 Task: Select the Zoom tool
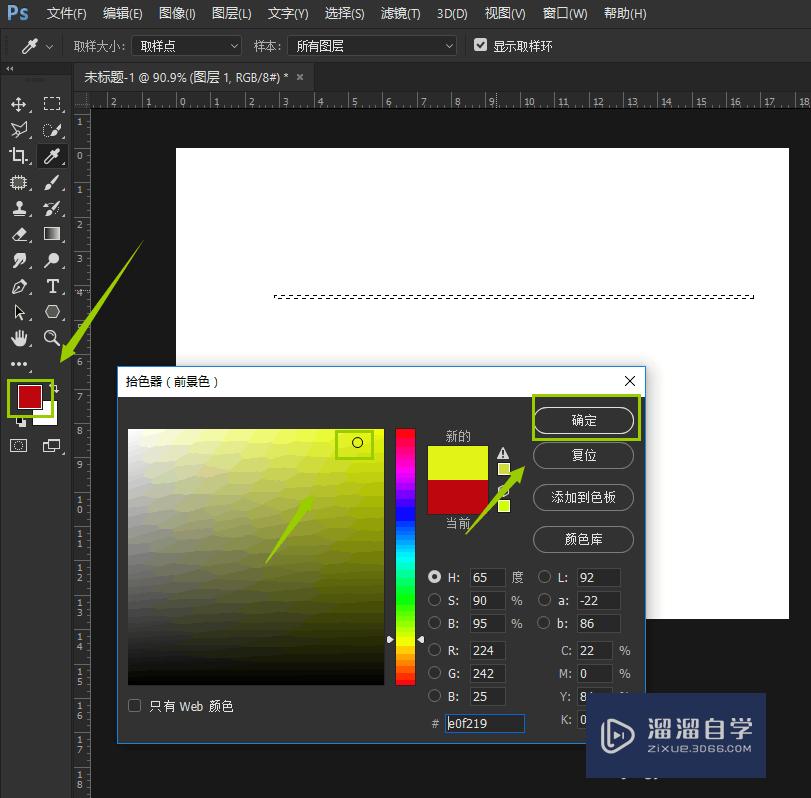pyautogui.click(x=52, y=338)
